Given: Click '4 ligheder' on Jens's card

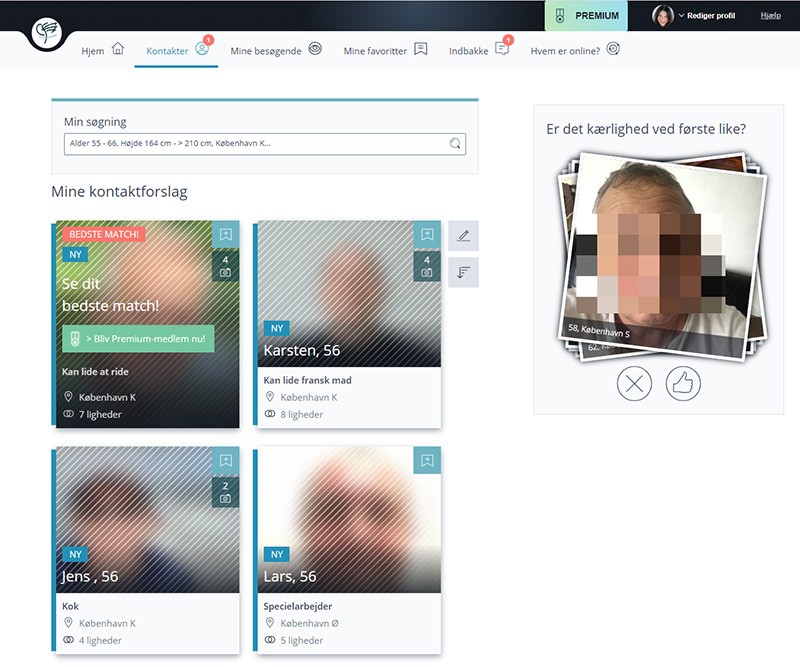Looking at the screenshot, I should coord(99,640).
